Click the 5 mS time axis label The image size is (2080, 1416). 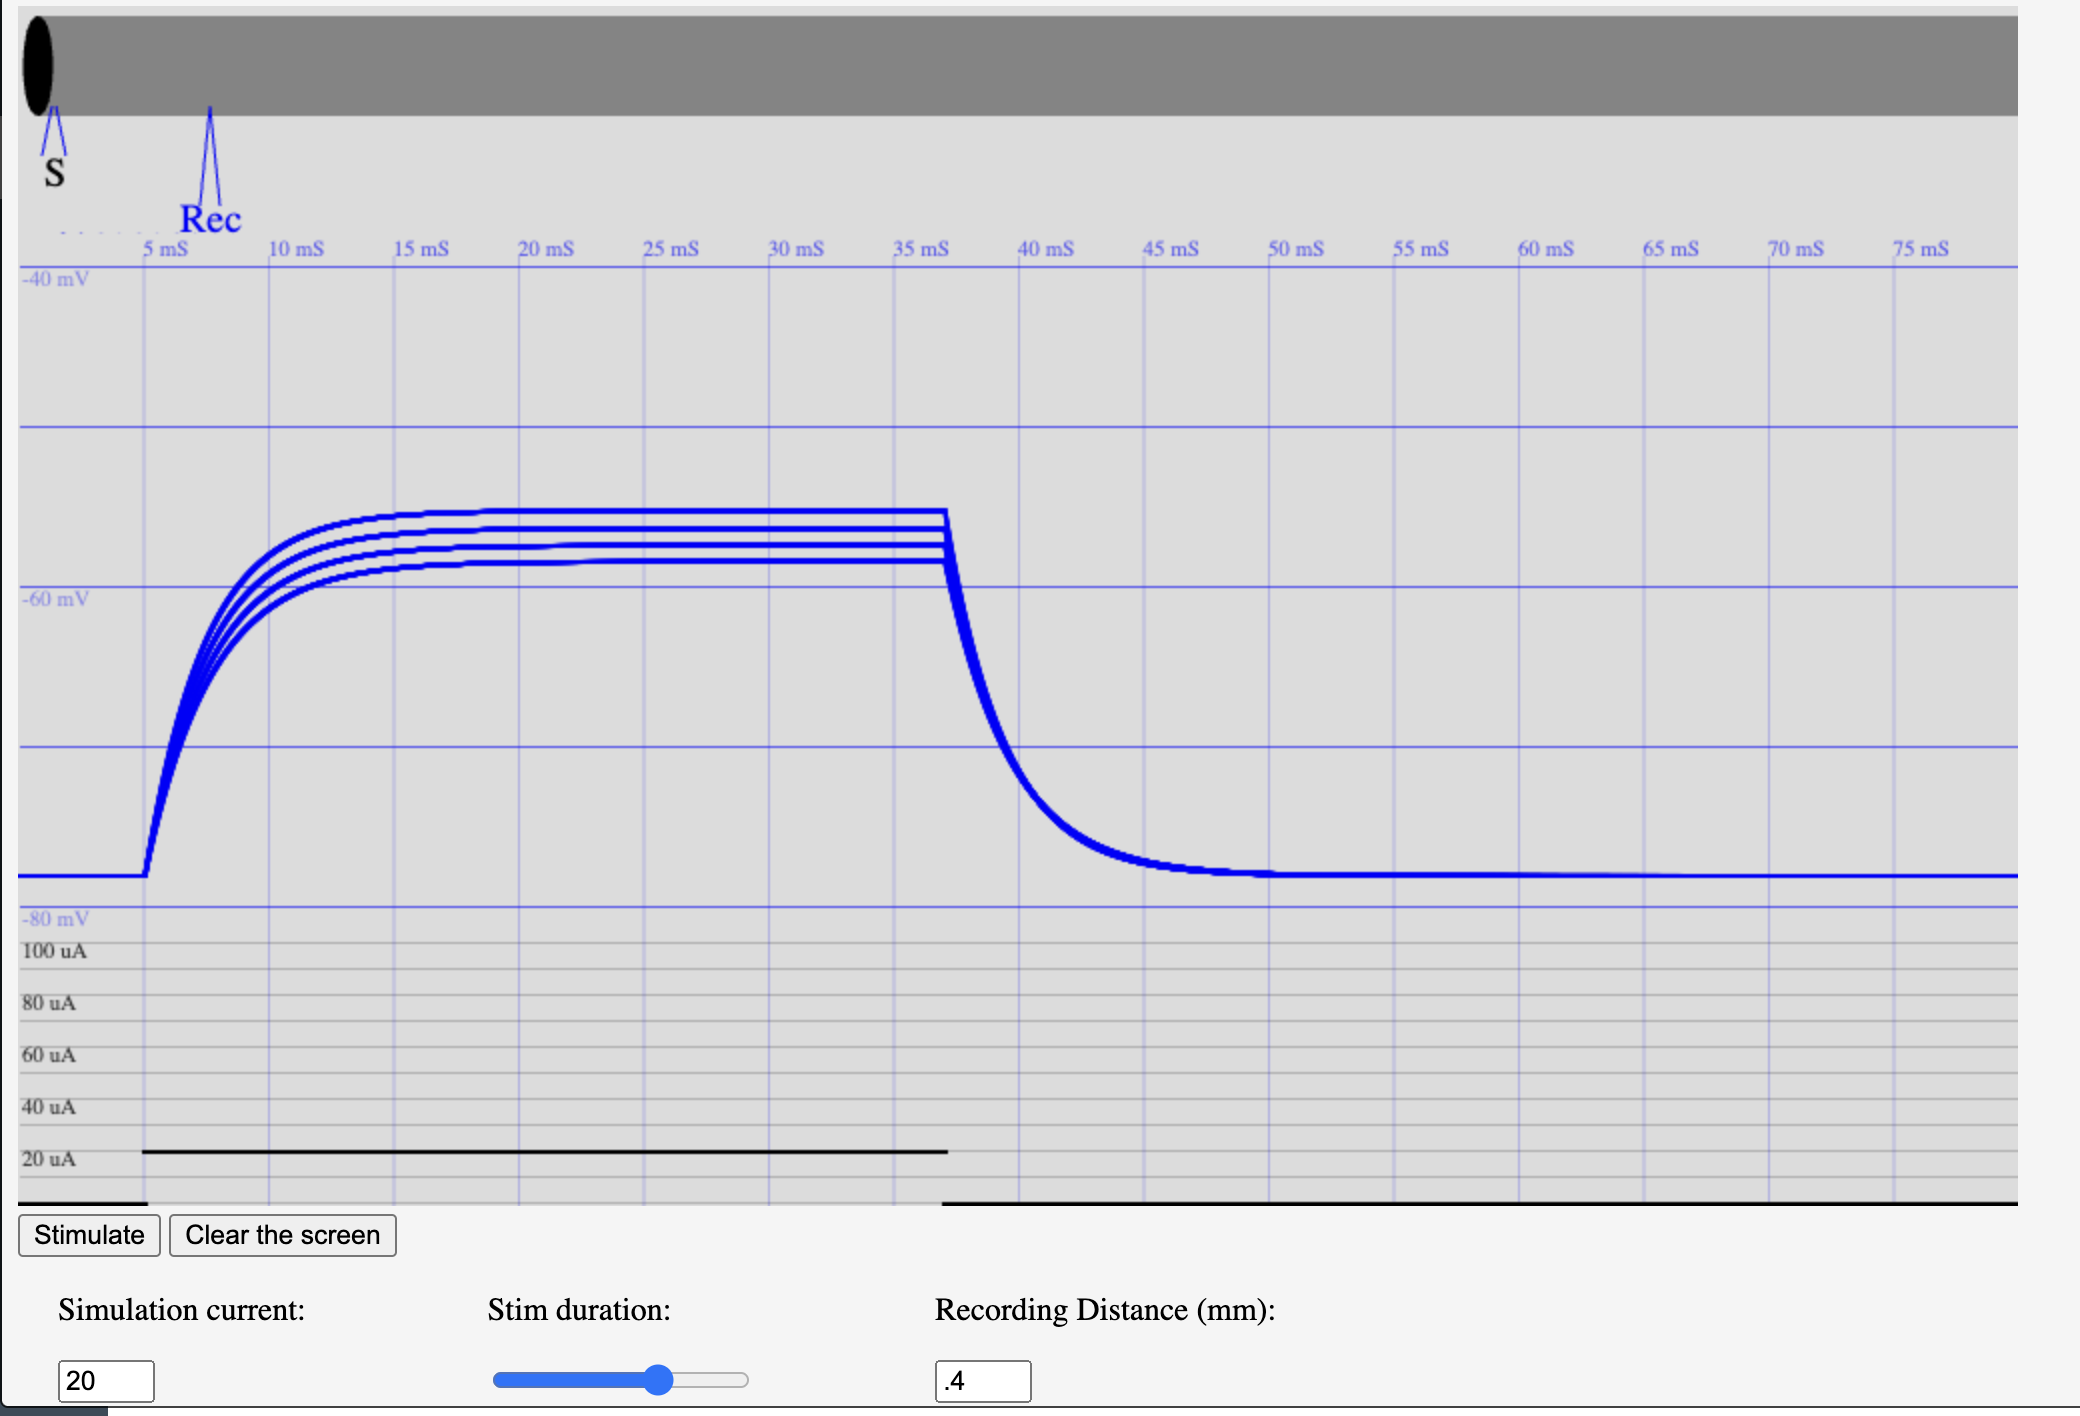pos(166,248)
